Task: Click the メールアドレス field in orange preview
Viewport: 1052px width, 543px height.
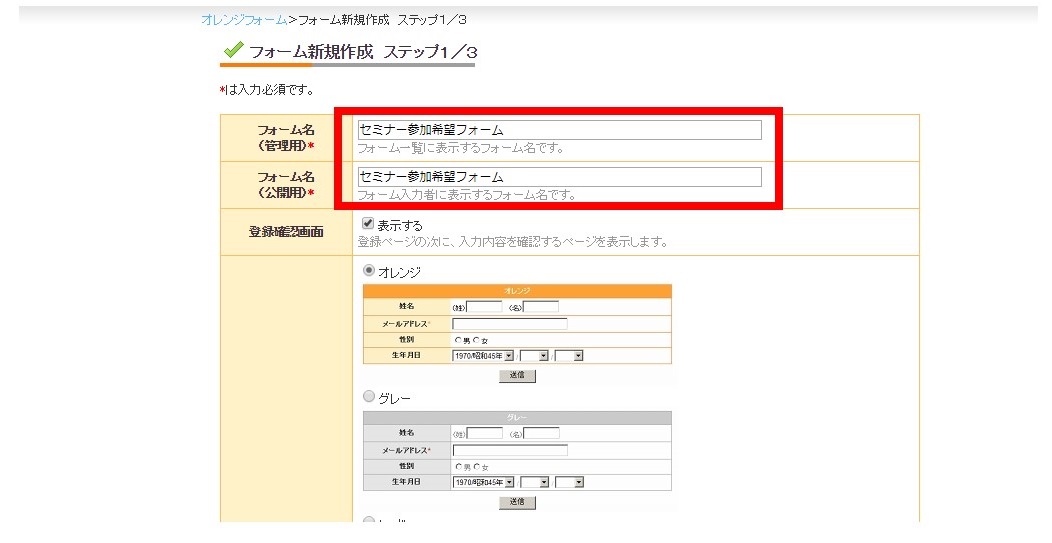Action: click(x=509, y=324)
